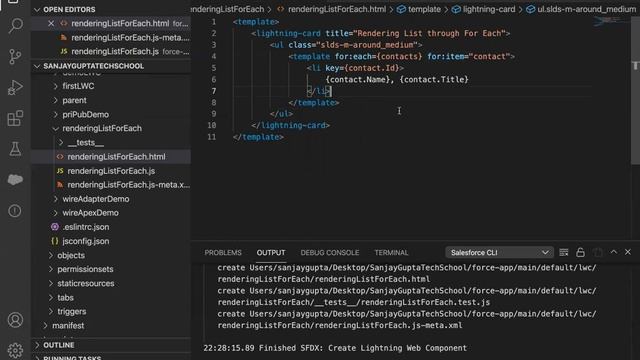
Task: Collapse the Open Editors section
Action: (37, 9)
